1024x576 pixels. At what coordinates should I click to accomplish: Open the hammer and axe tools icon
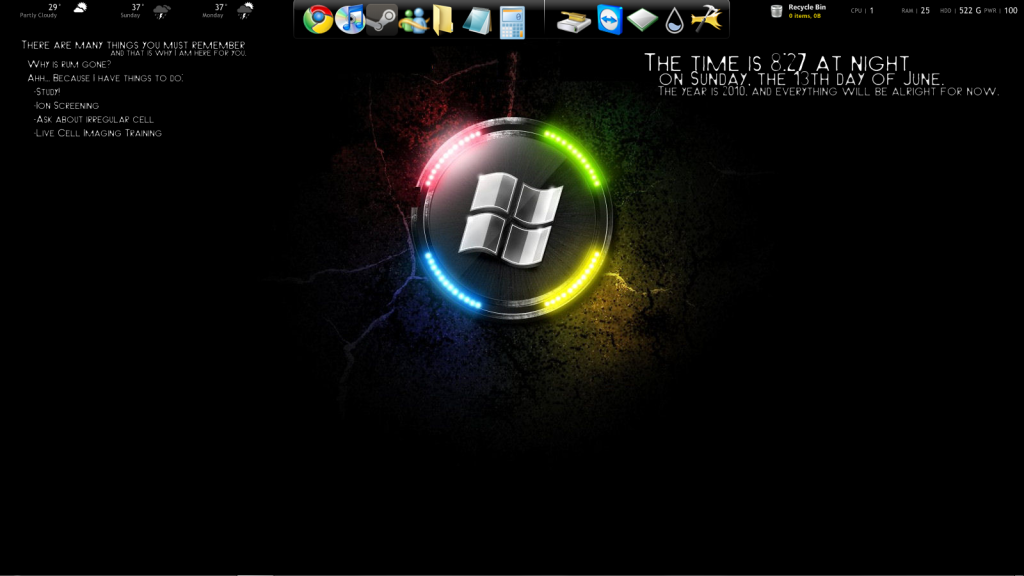tap(706, 19)
